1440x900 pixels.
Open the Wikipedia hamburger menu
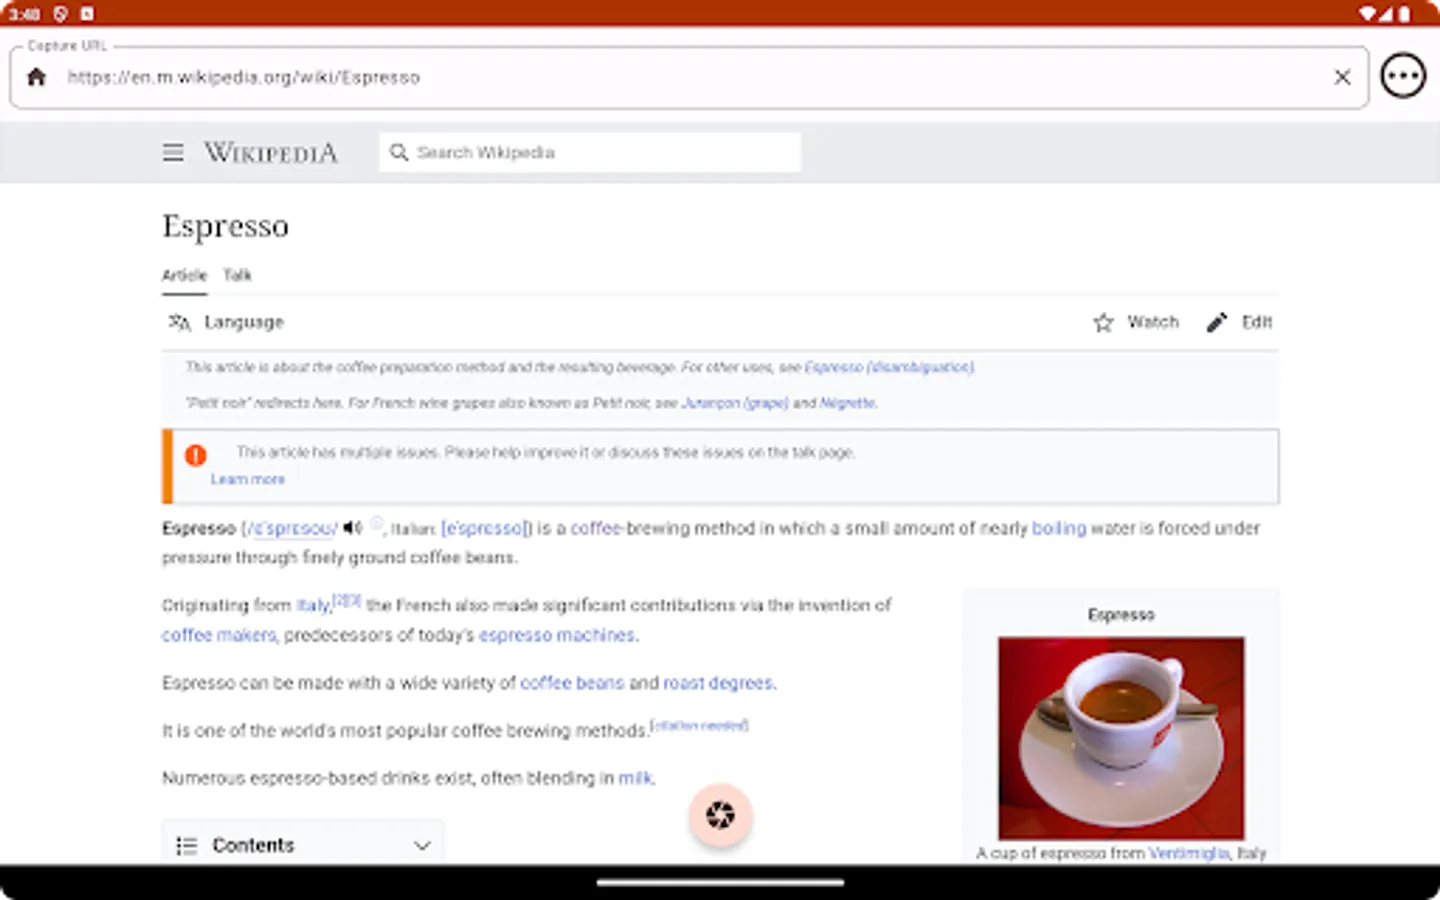pos(173,152)
